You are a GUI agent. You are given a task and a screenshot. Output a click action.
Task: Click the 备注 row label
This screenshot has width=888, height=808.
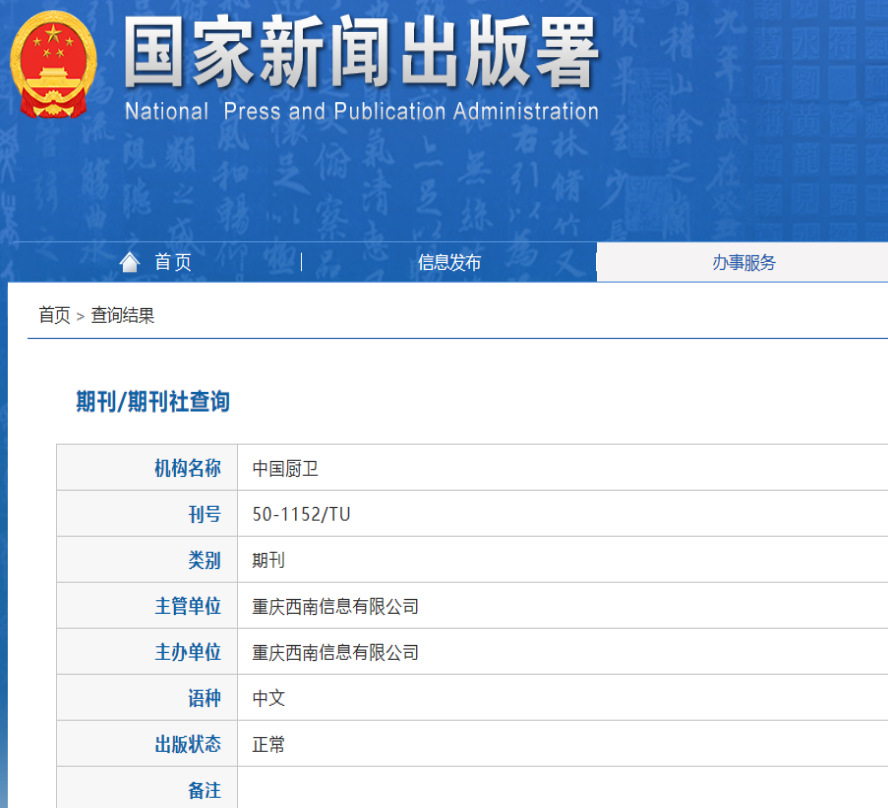204,790
